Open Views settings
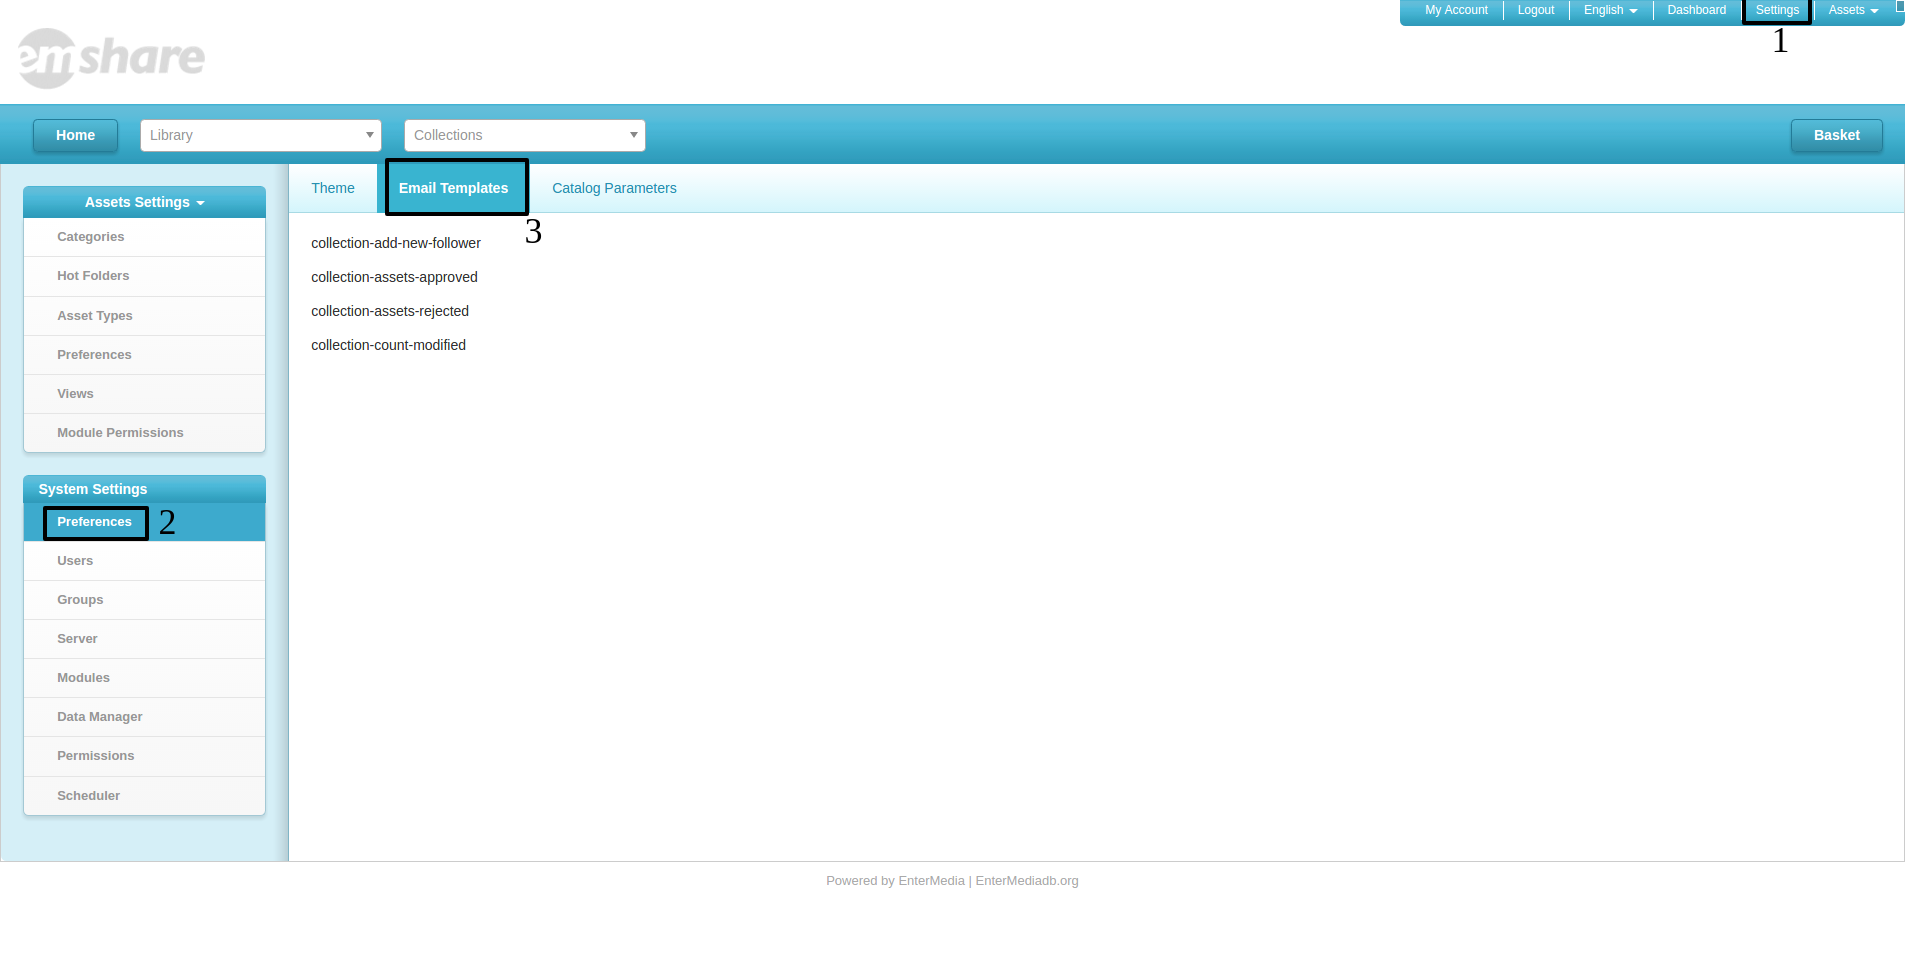Image resolution: width=1905 pixels, height=975 pixels. (x=145, y=394)
